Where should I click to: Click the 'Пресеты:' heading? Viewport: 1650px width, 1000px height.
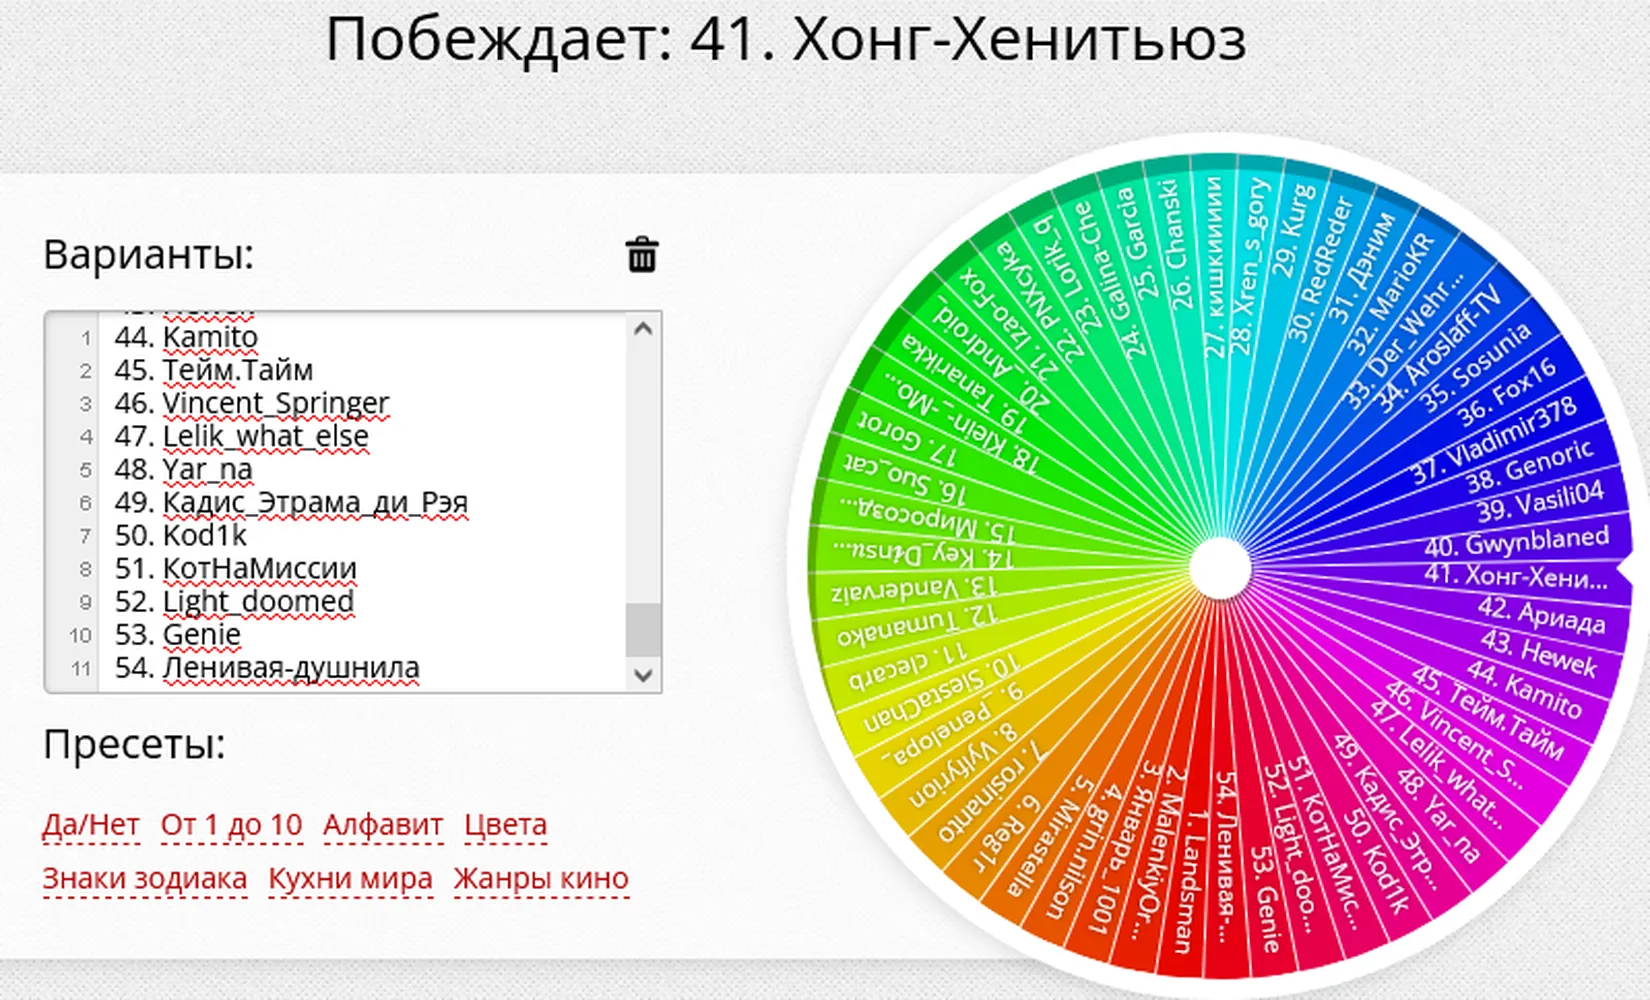pyautogui.click(x=134, y=744)
